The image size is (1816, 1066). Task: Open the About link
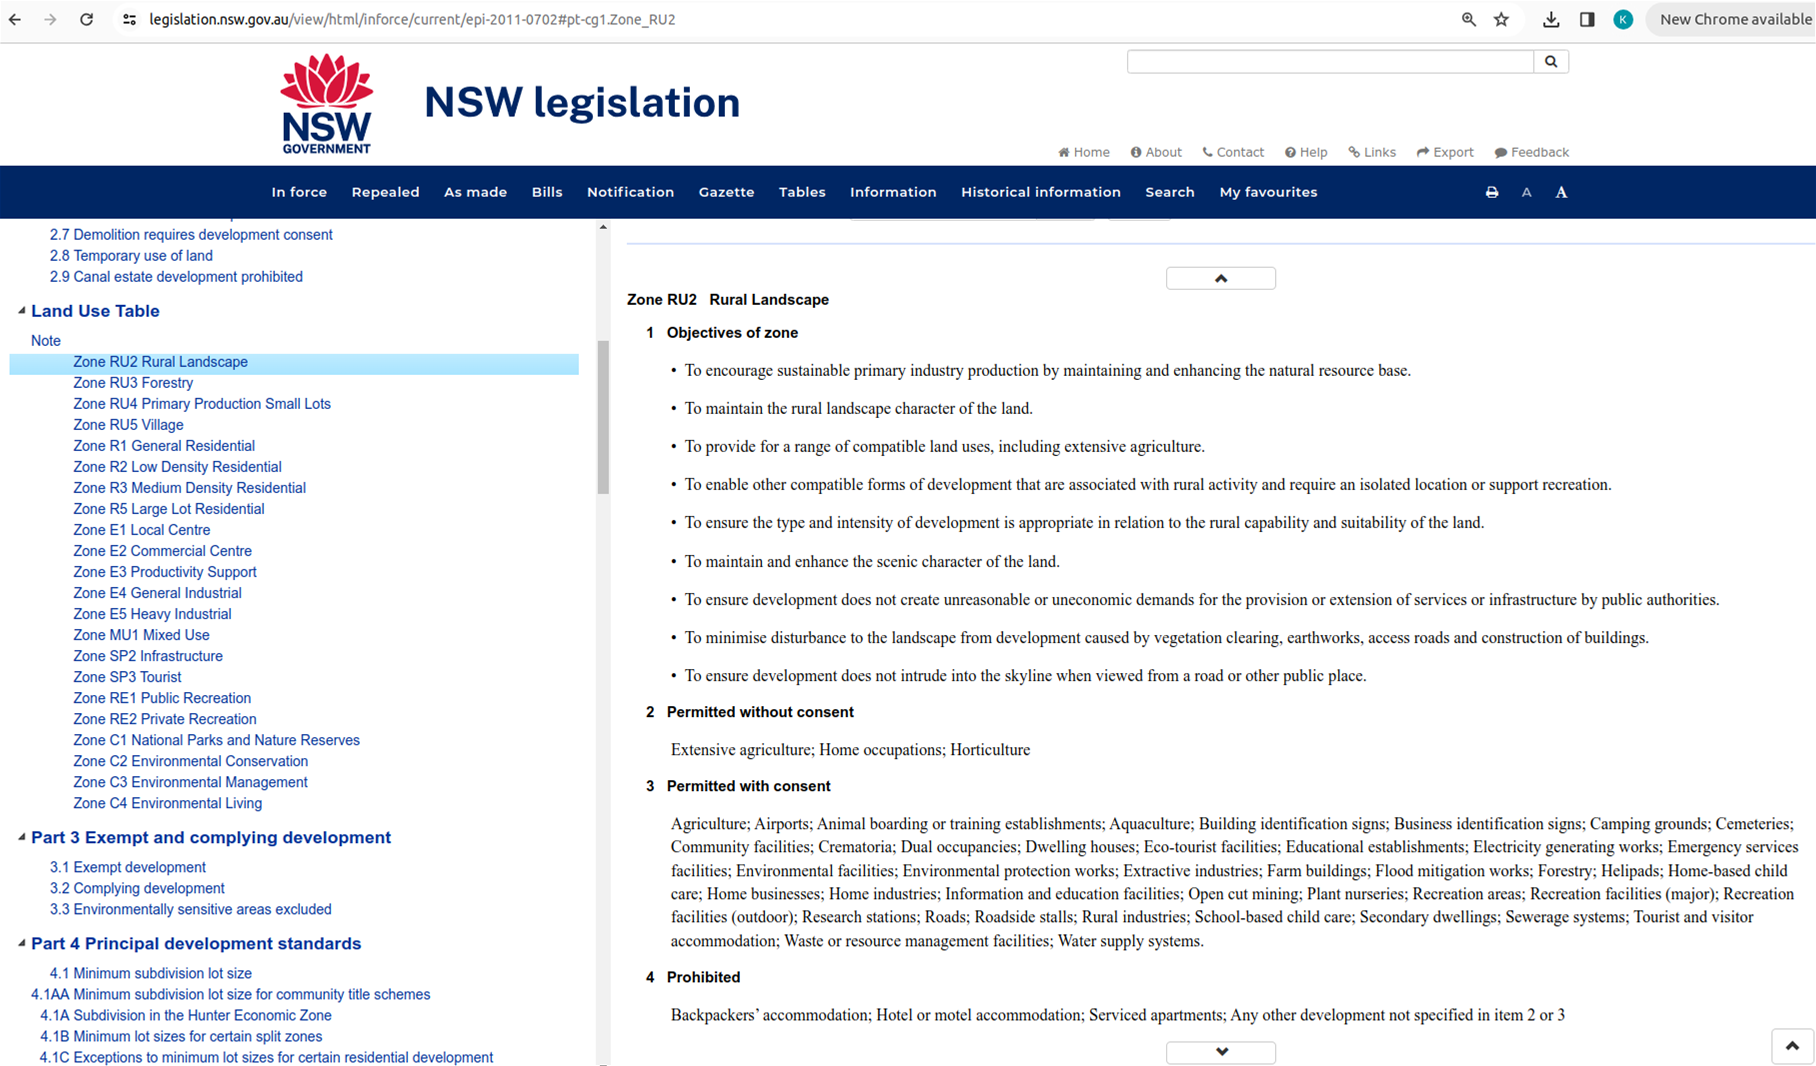tap(1156, 152)
